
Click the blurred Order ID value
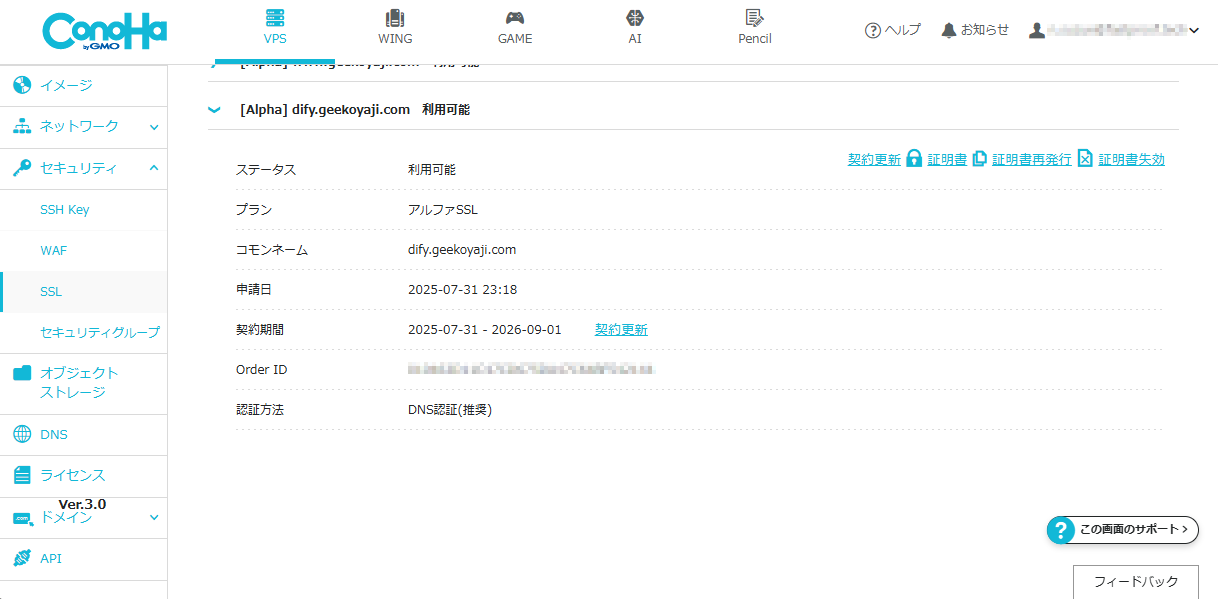click(x=531, y=370)
